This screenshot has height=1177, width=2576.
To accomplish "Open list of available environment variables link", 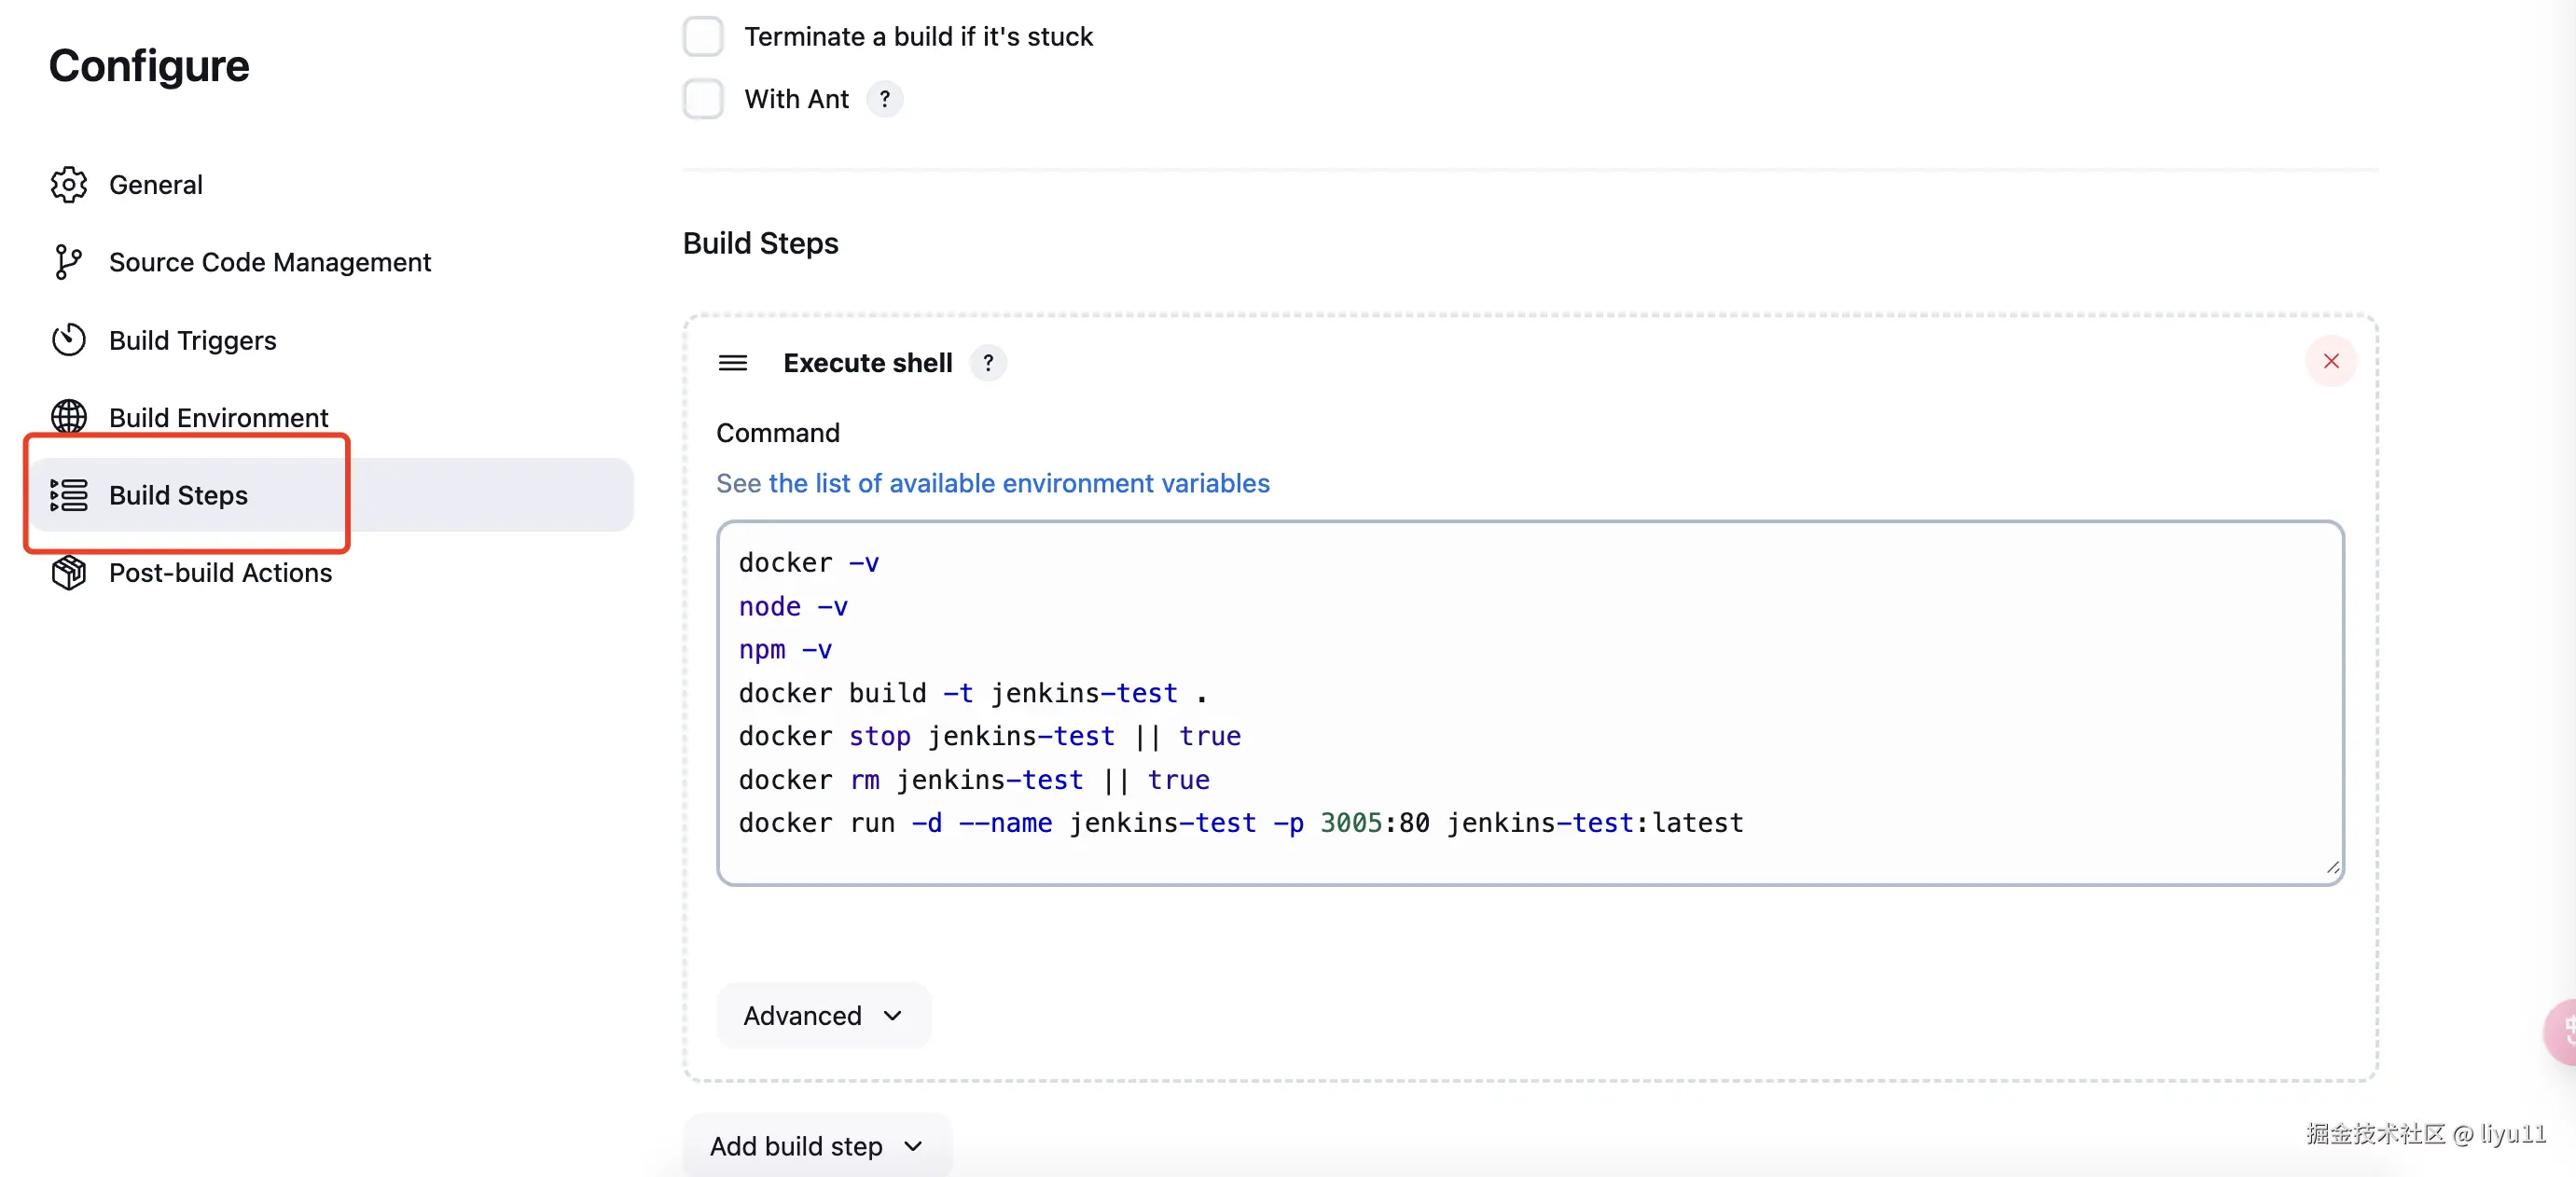I will point(1018,483).
